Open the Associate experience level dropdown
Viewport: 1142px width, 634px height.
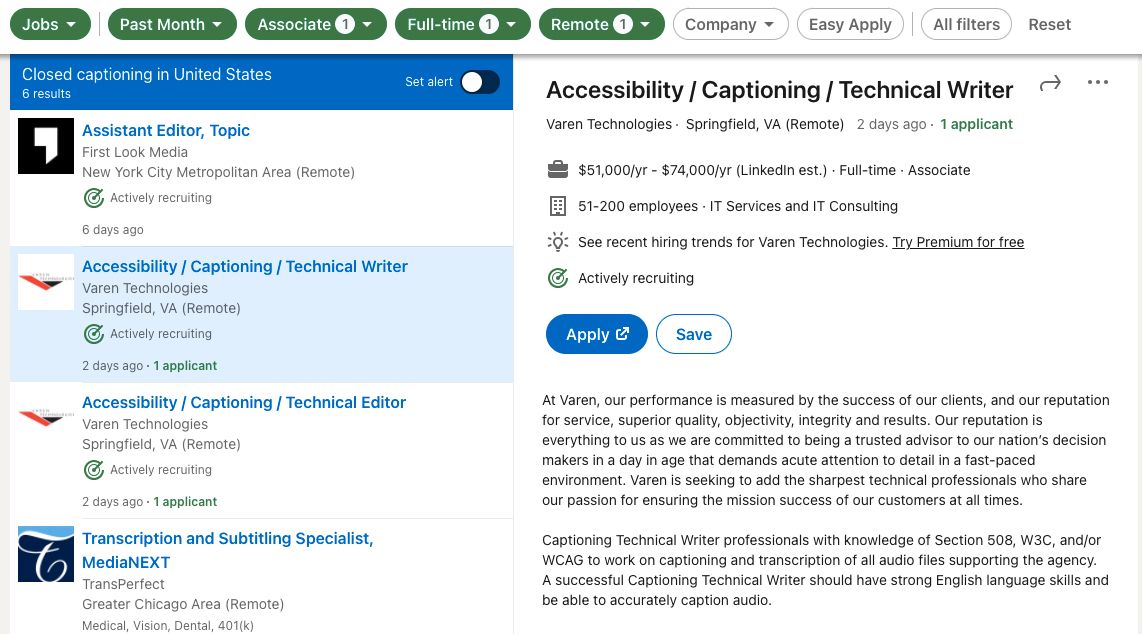tap(315, 22)
